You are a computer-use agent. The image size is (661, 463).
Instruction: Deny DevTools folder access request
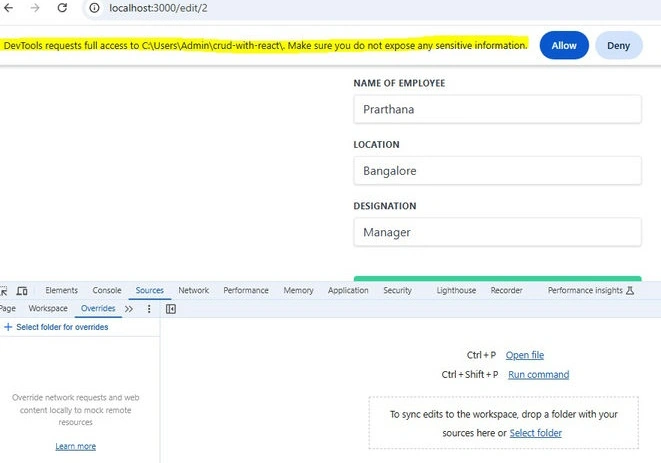[x=618, y=45]
